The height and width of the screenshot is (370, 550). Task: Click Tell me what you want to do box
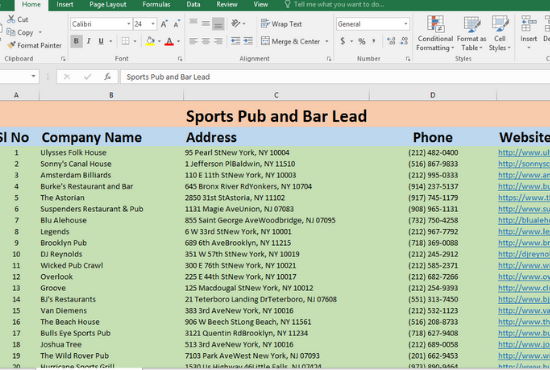point(334,5)
